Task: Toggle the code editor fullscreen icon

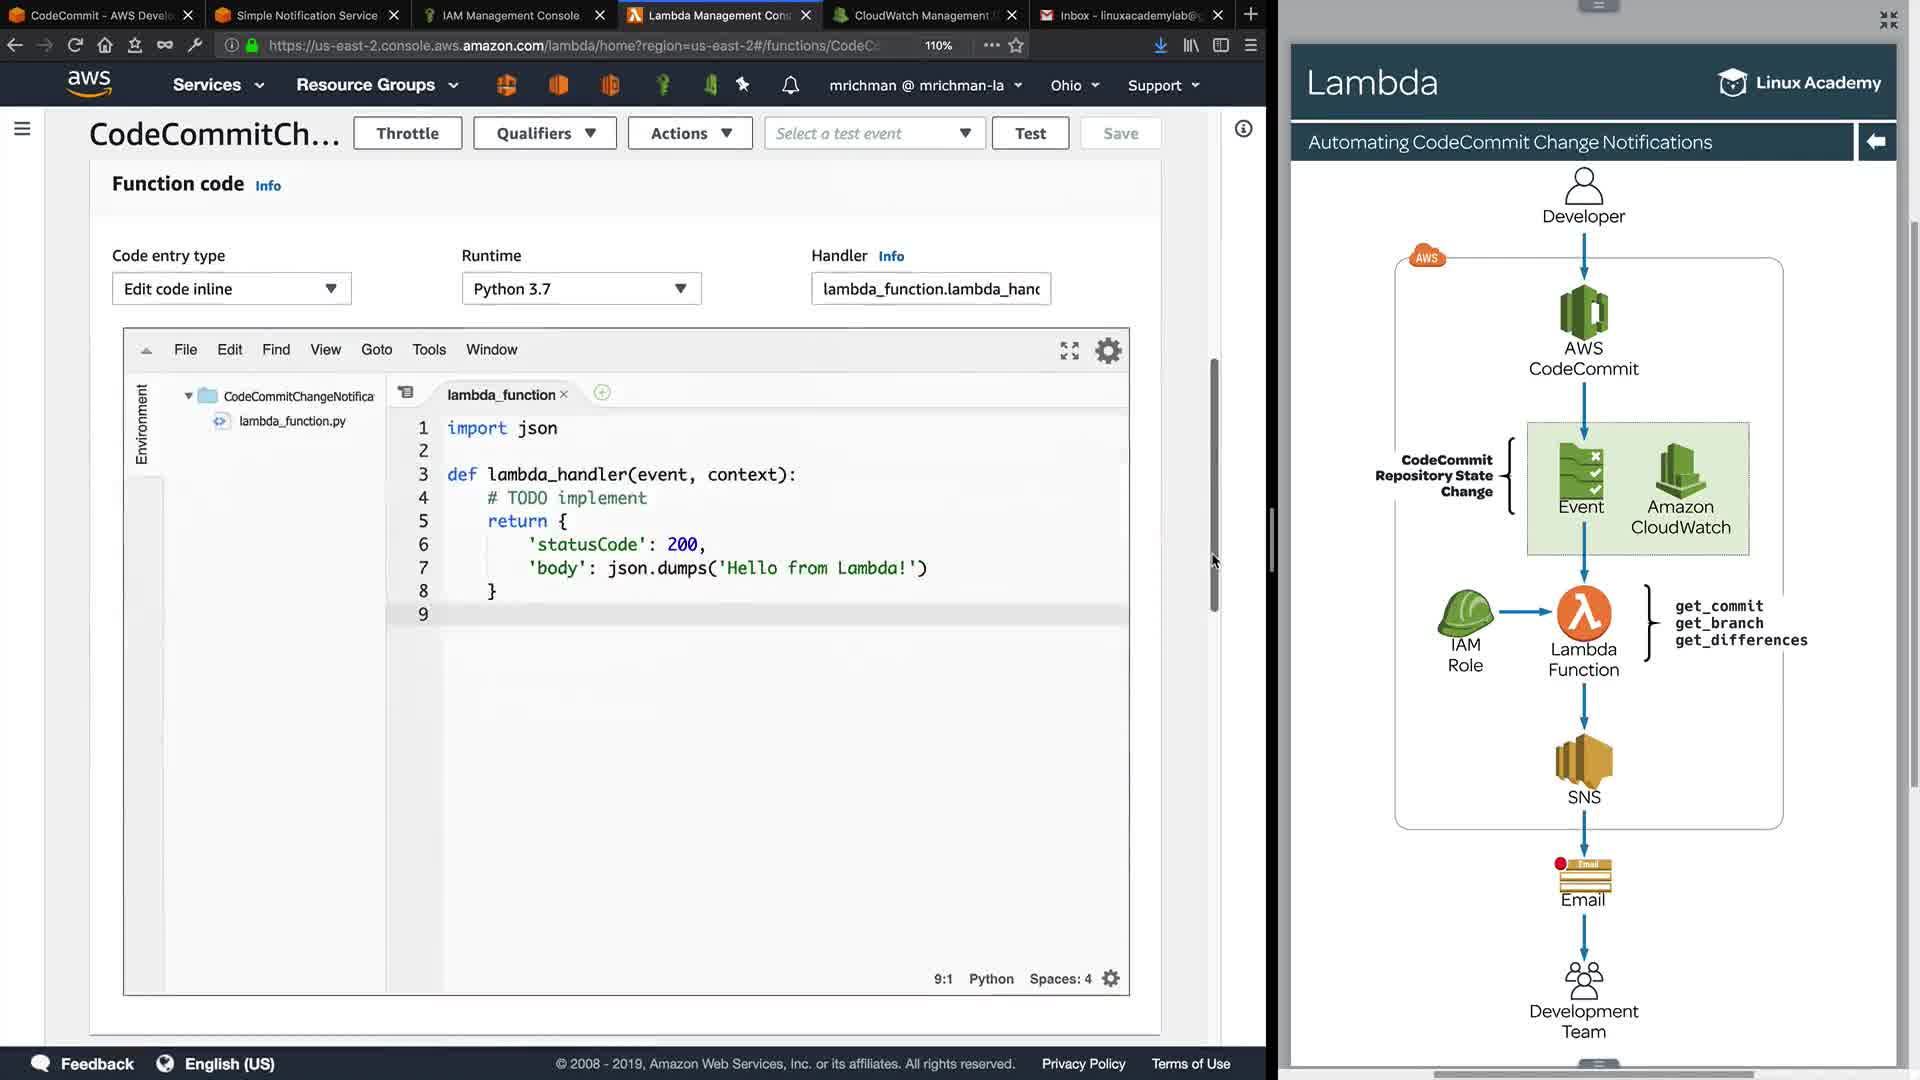Action: [1069, 351]
